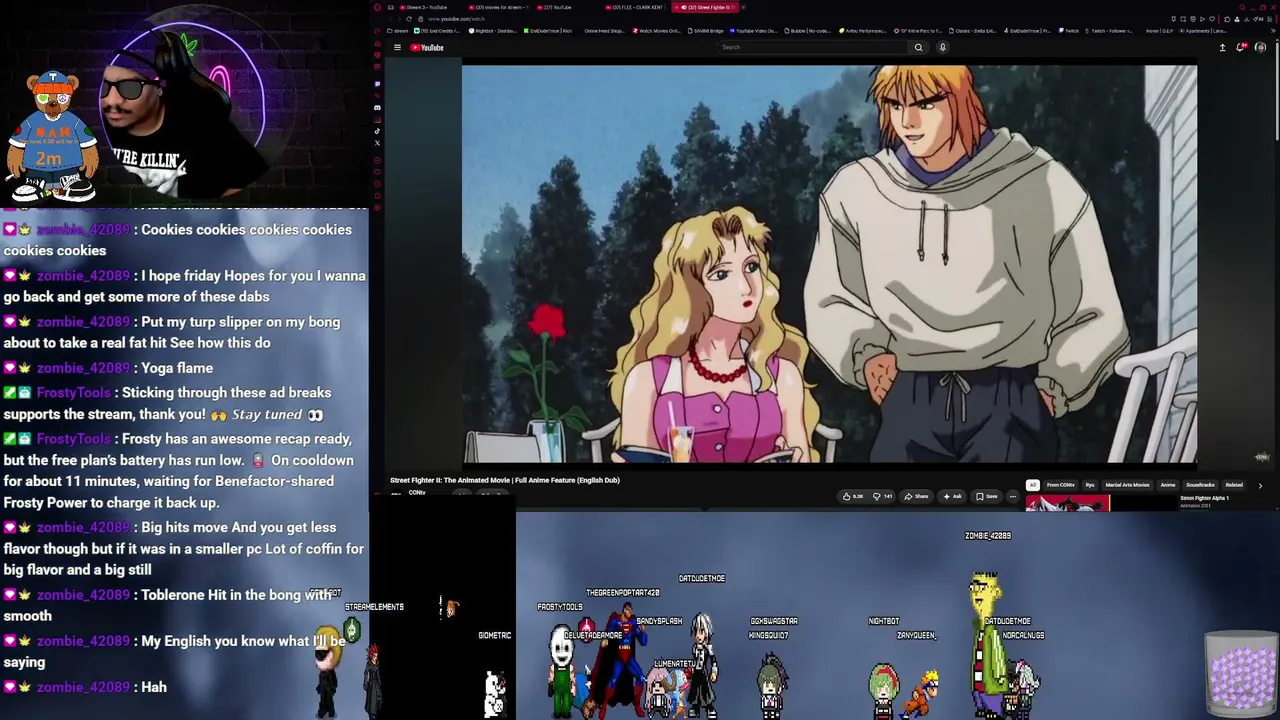
Task: Open a new browser tab with plus
Action: pyautogui.click(x=743, y=7)
